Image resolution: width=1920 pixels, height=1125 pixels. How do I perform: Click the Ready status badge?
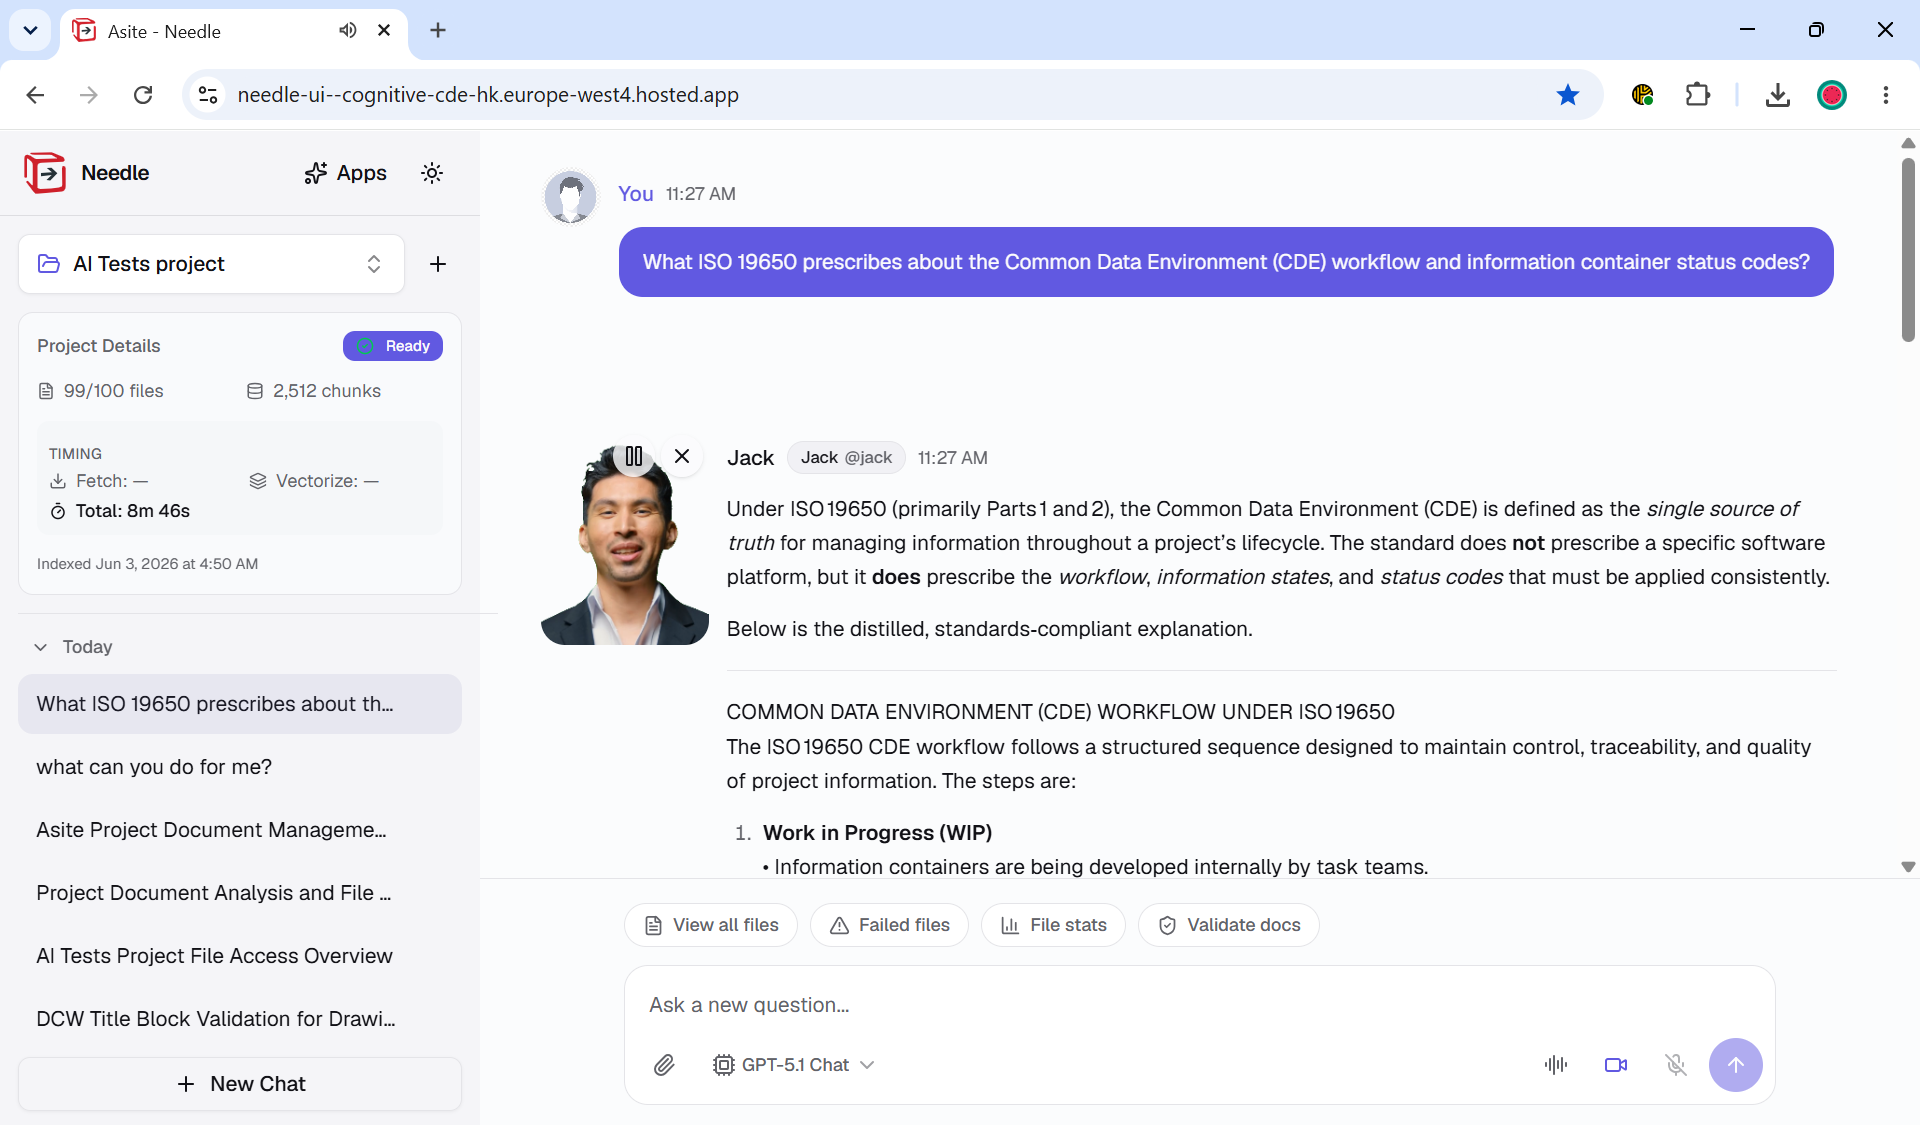(x=393, y=346)
